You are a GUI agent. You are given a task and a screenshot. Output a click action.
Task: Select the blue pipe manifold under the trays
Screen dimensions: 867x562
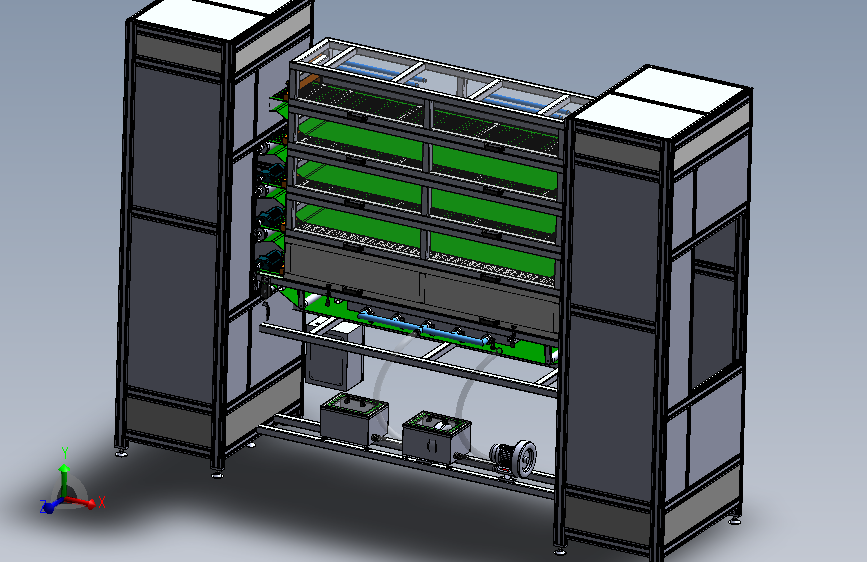pyautogui.click(x=425, y=329)
